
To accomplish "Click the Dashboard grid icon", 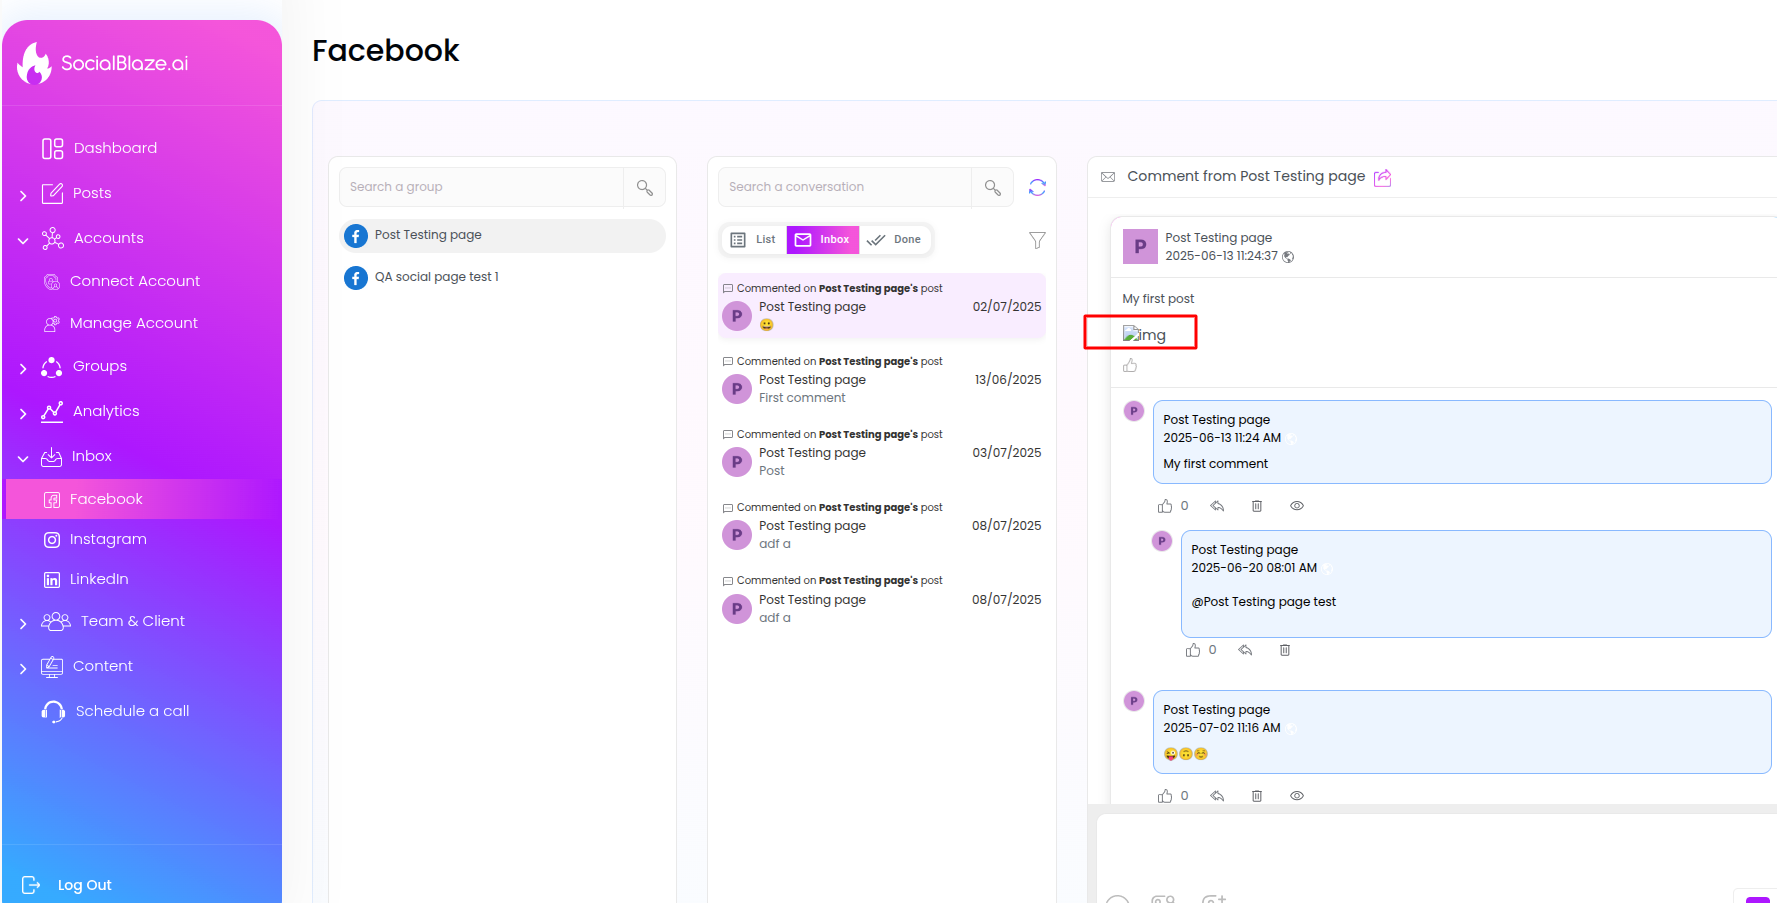I will 53,149.
